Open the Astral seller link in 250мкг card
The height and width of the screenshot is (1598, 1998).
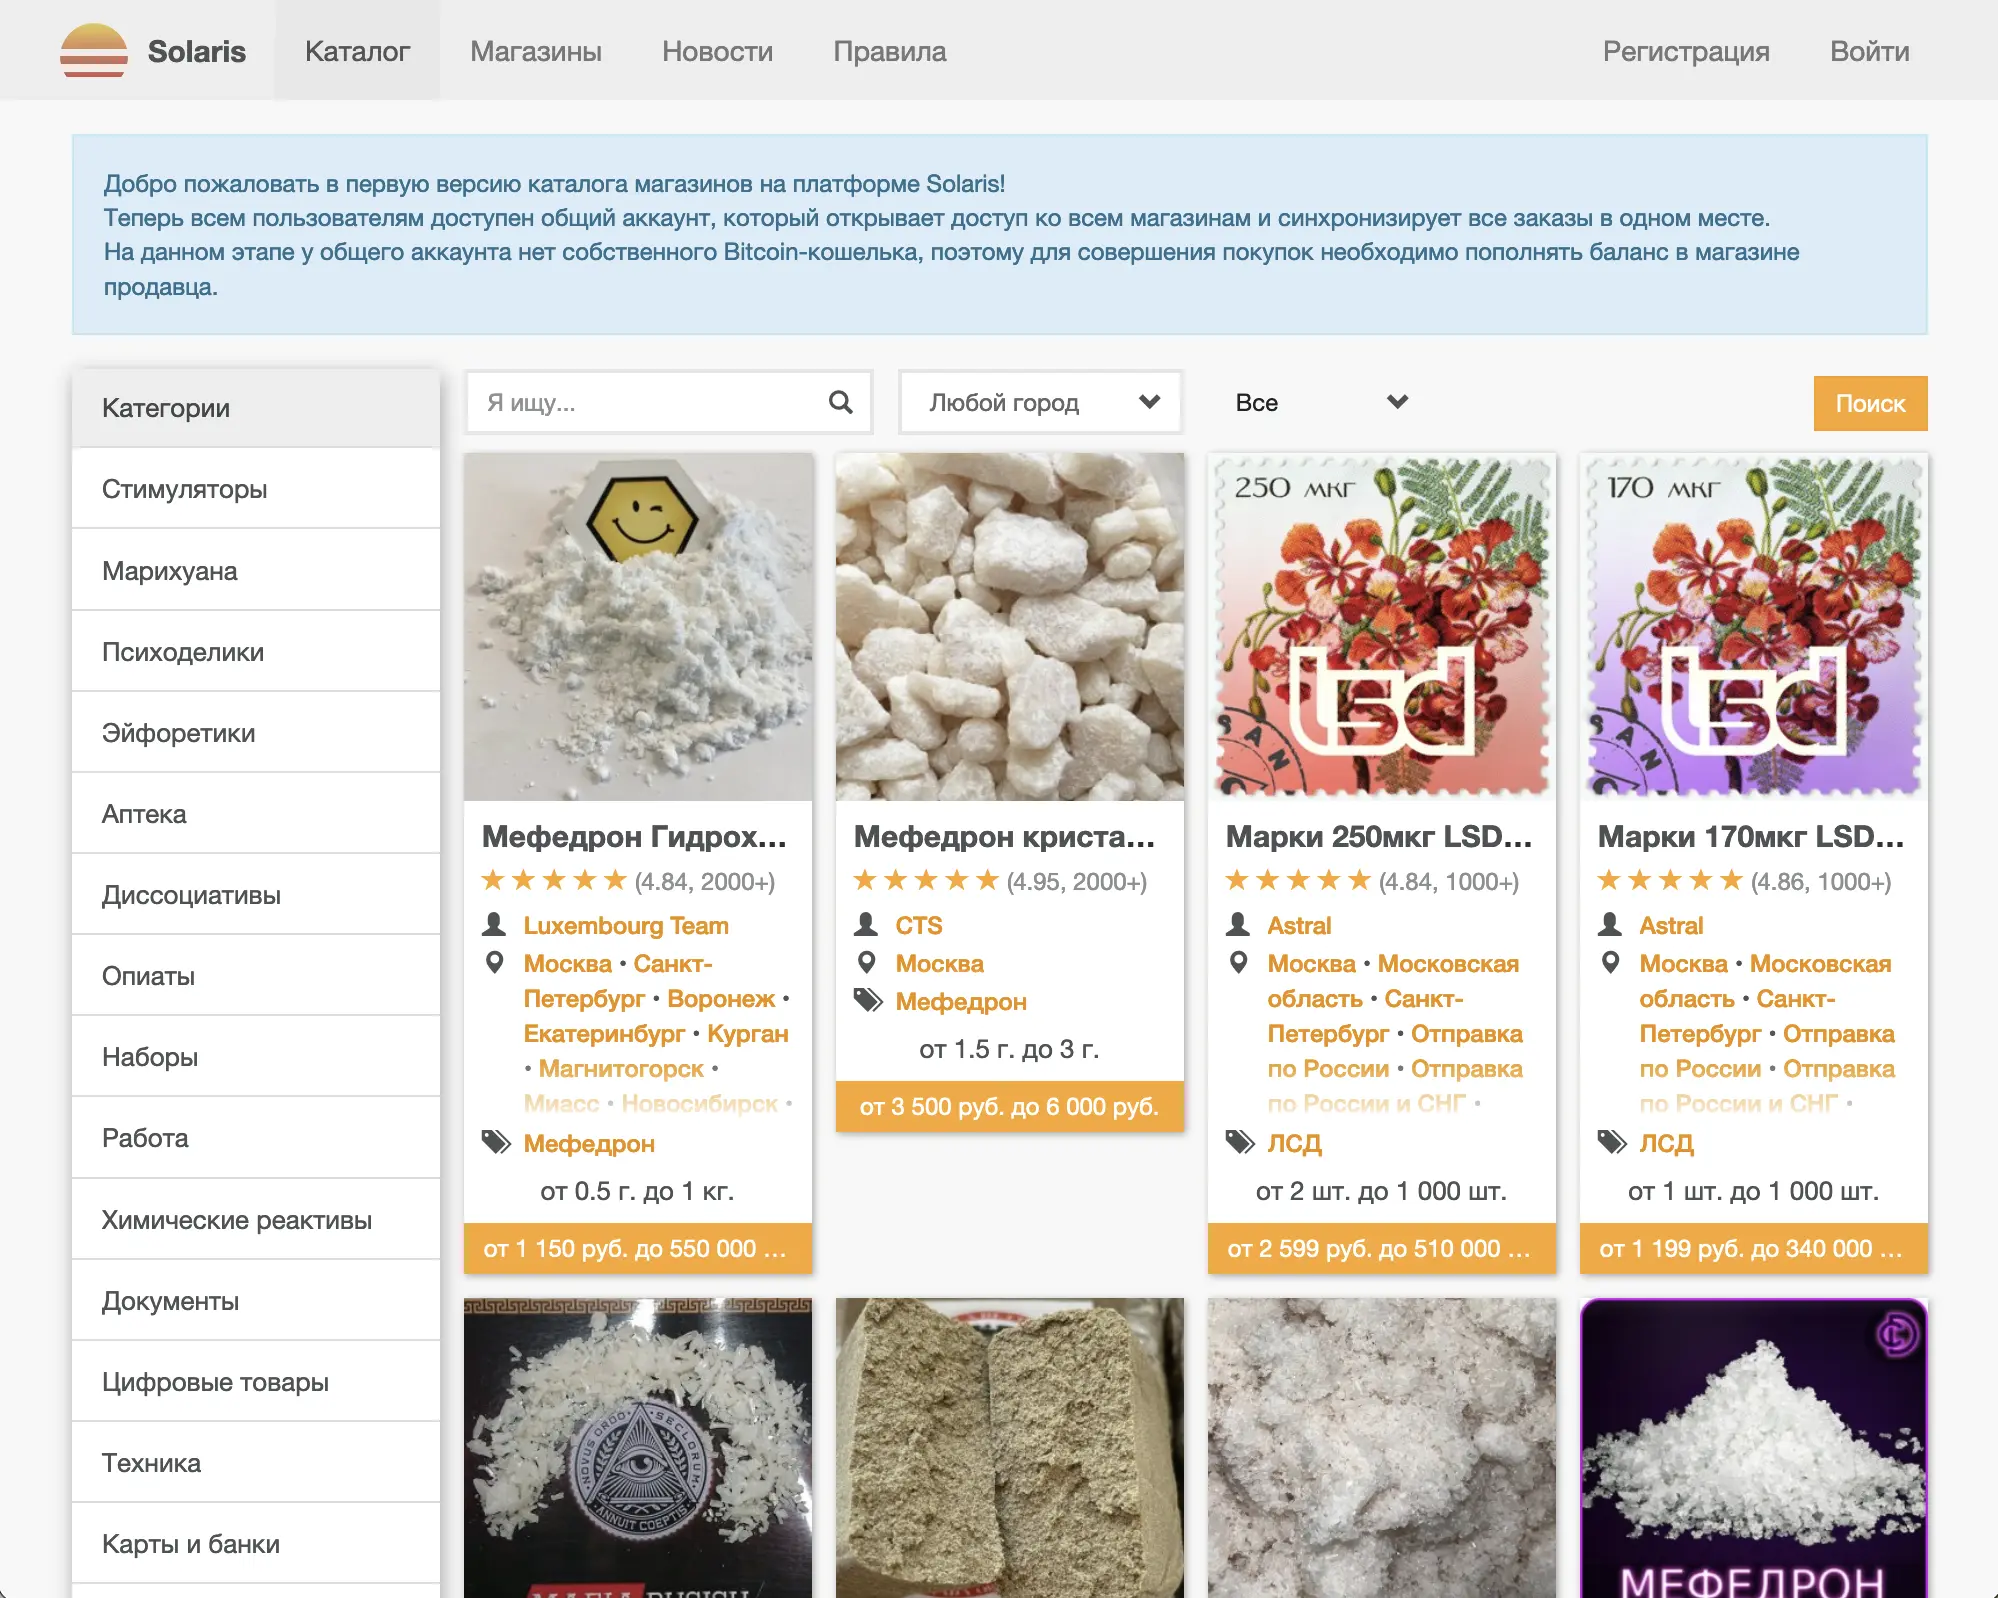coord(1299,925)
